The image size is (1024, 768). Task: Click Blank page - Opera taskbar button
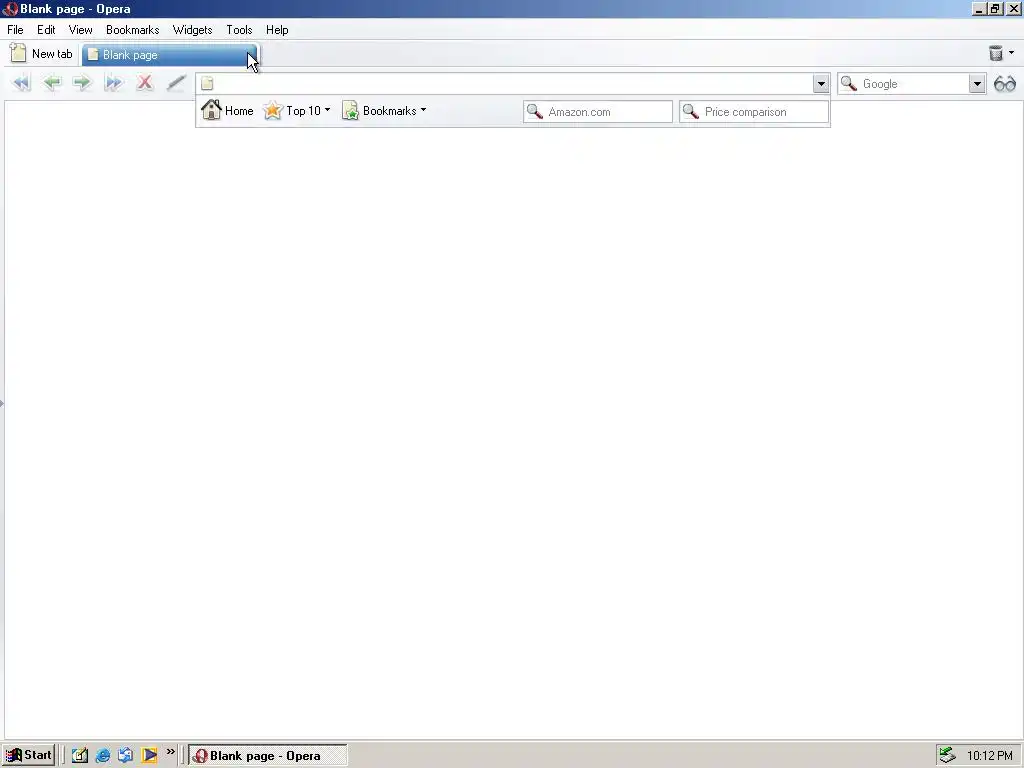coord(268,756)
